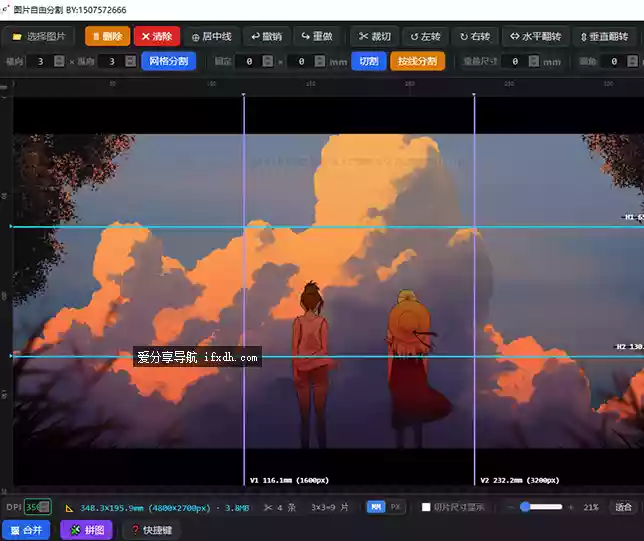Enable the 切片尺寸显示 checkbox
The image size is (644, 541).
(x=426, y=507)
